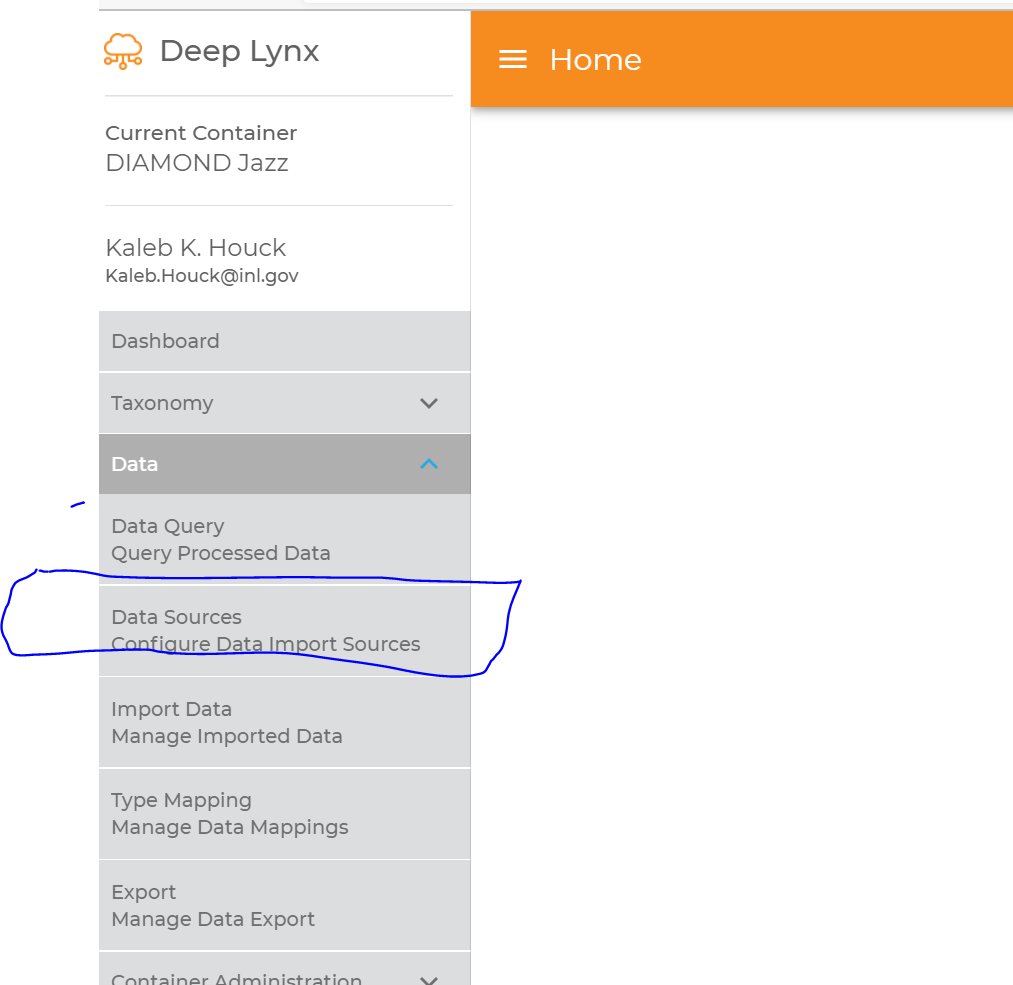Click the Container Administration label
Viewport: 1013px width, 985px height.
(237, 979)
